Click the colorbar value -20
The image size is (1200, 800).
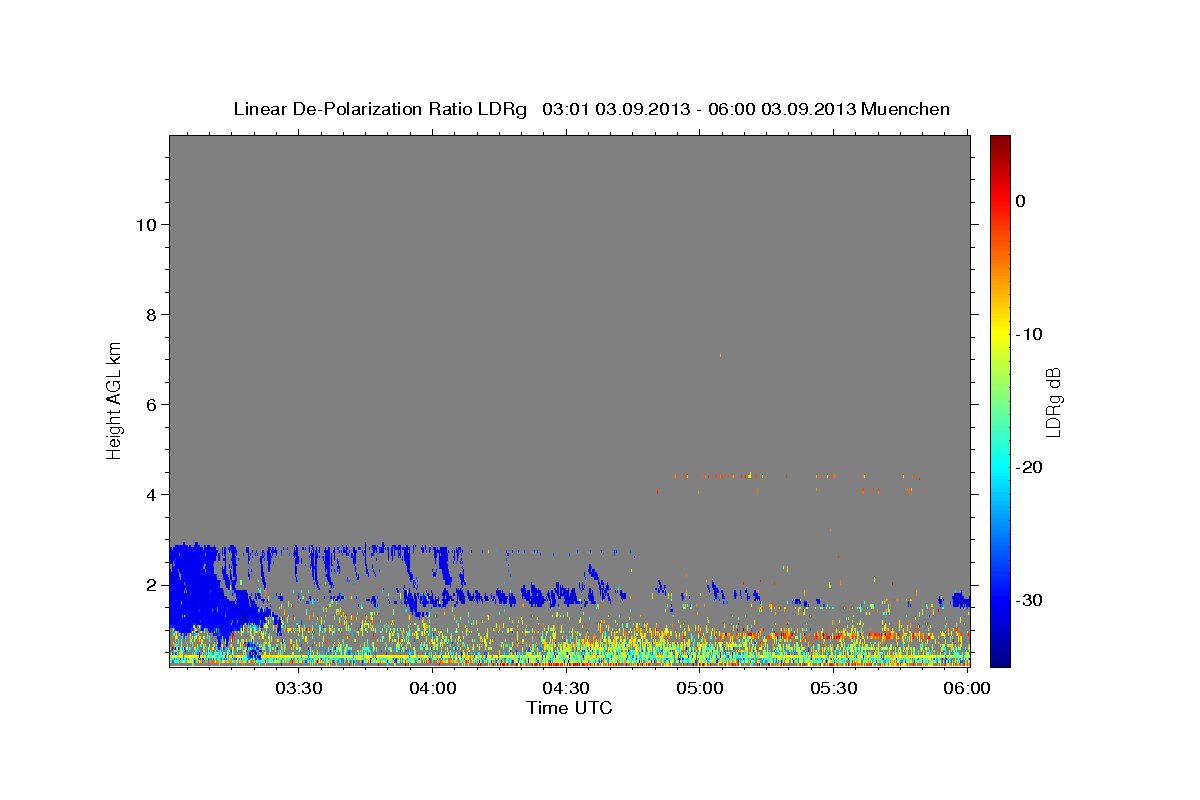1030,467
